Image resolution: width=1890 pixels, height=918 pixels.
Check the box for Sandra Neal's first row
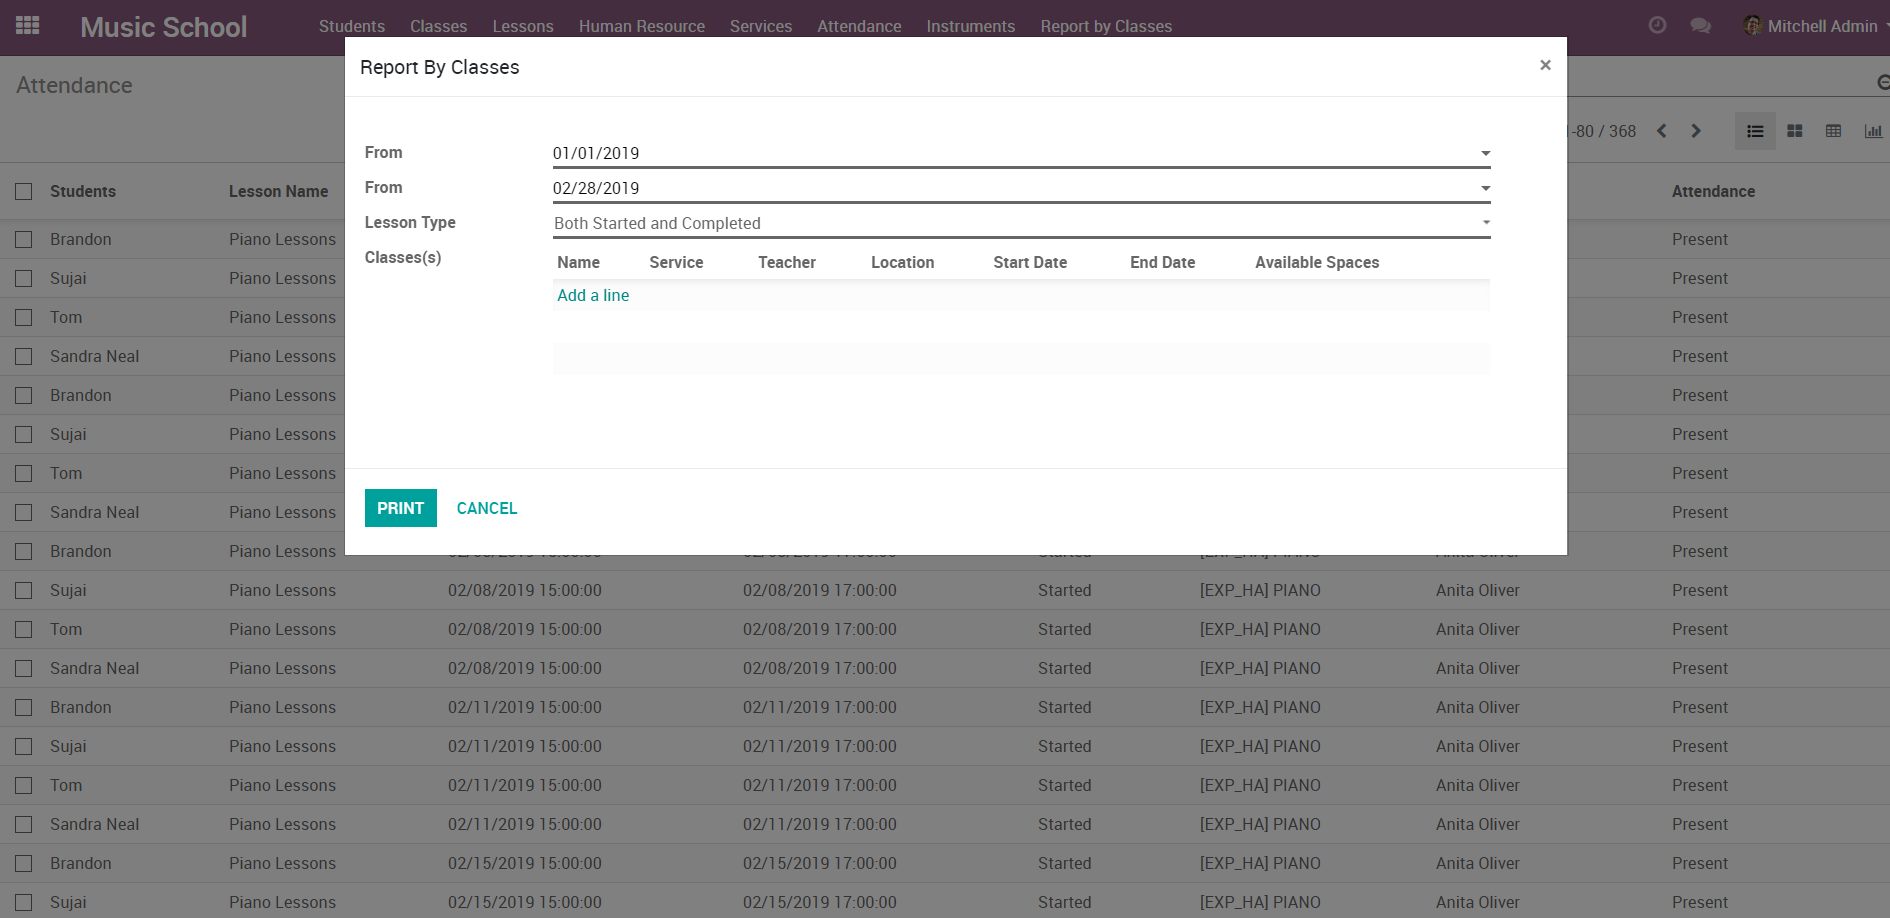coord(24,356)
